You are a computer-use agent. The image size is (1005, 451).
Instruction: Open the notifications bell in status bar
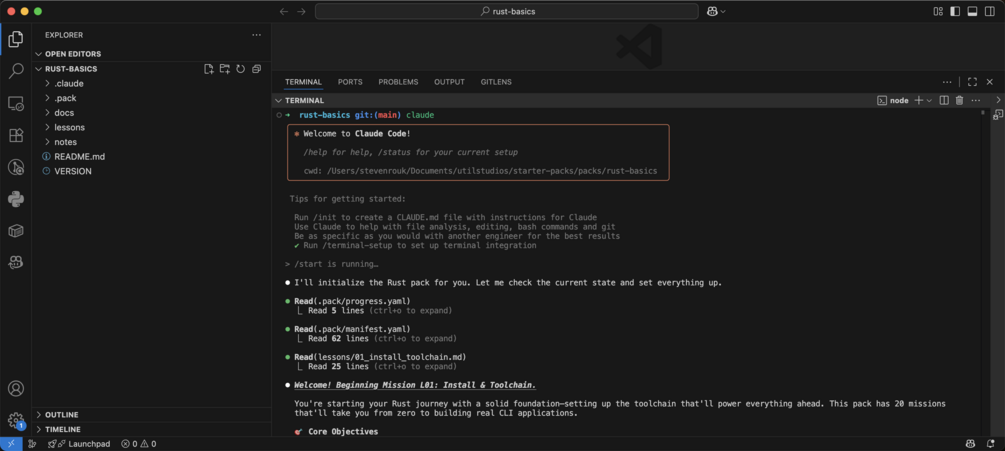(x=991, y=444)
